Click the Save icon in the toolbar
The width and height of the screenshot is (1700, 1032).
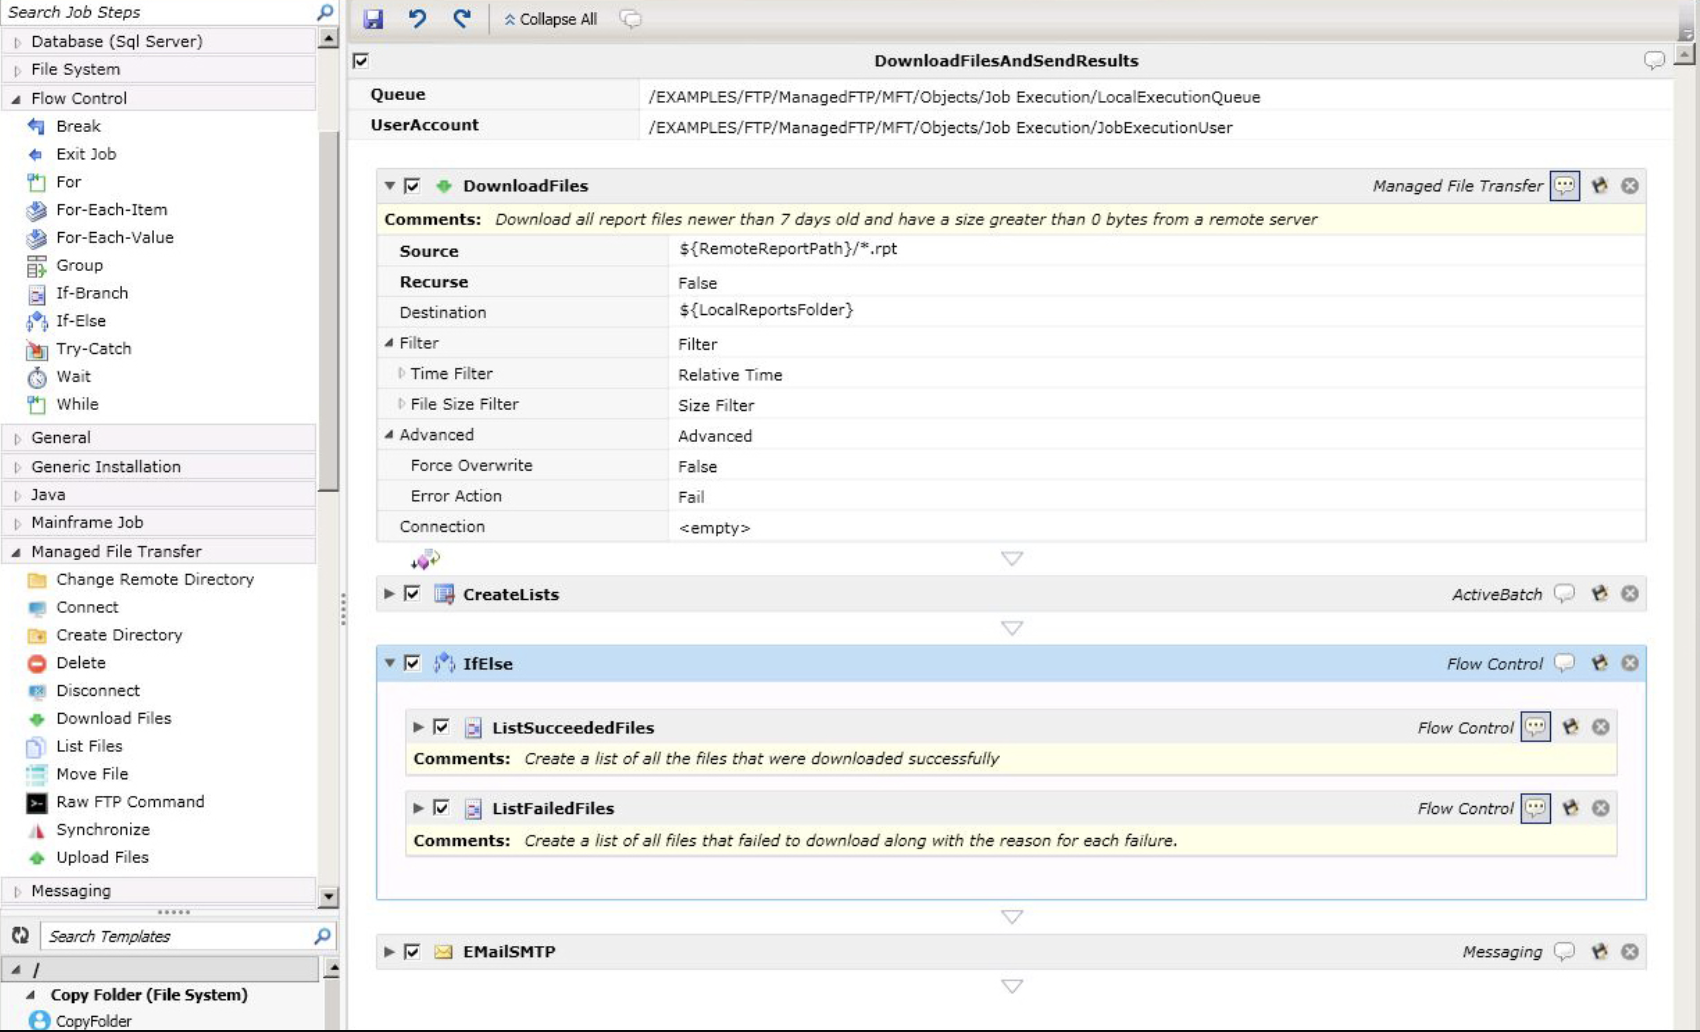(x=375, y=18)
